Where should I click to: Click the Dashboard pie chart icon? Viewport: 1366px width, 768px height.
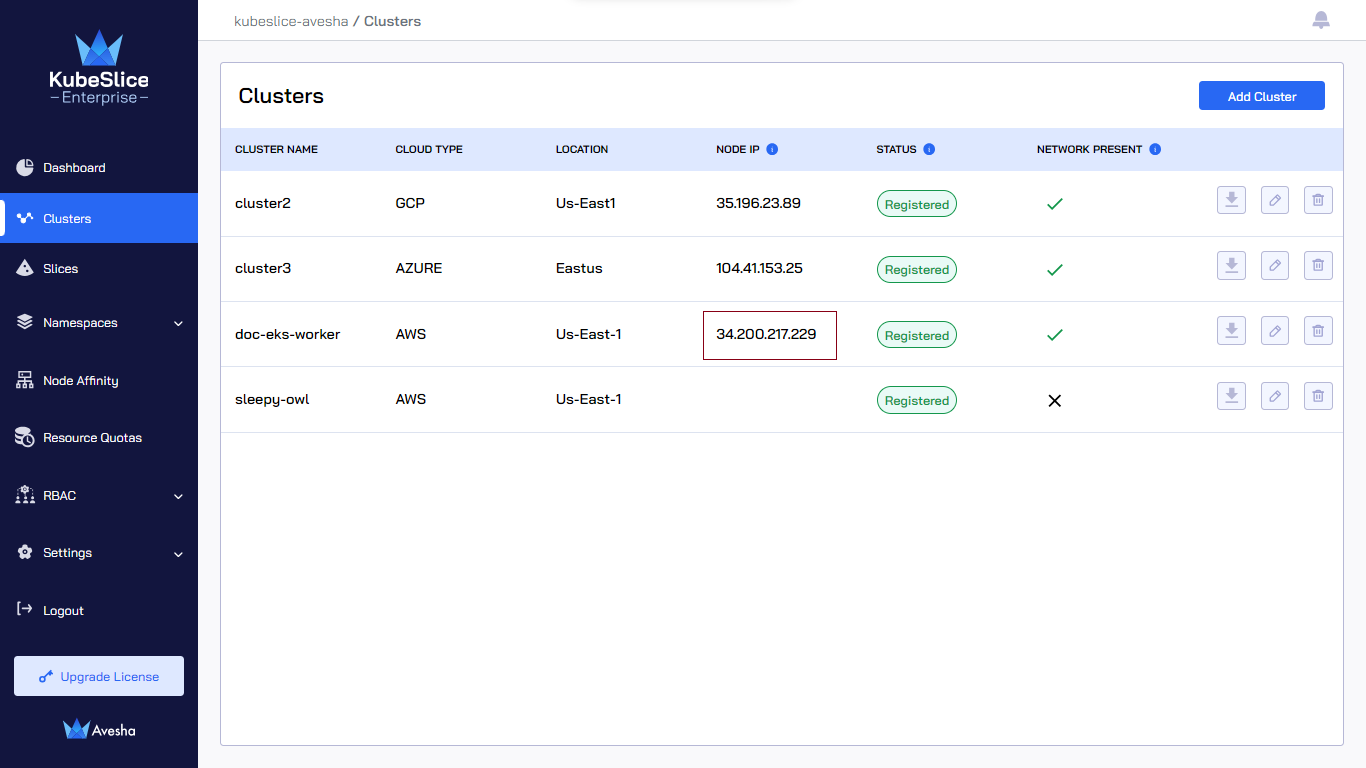click(x=25, y=167)
